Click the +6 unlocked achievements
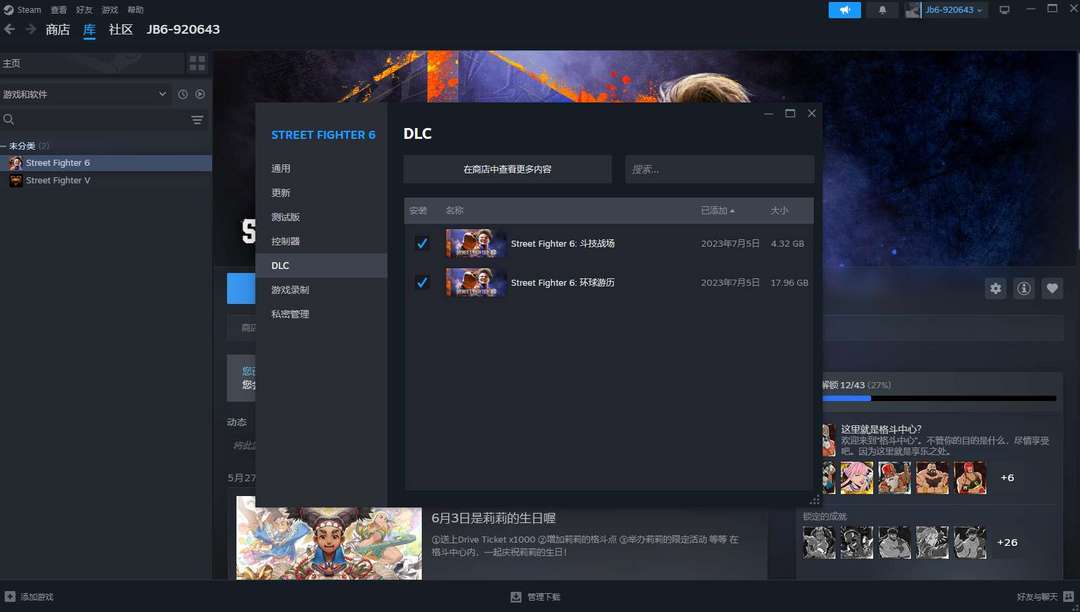The image size is (1080, 612). point(1007,478)
